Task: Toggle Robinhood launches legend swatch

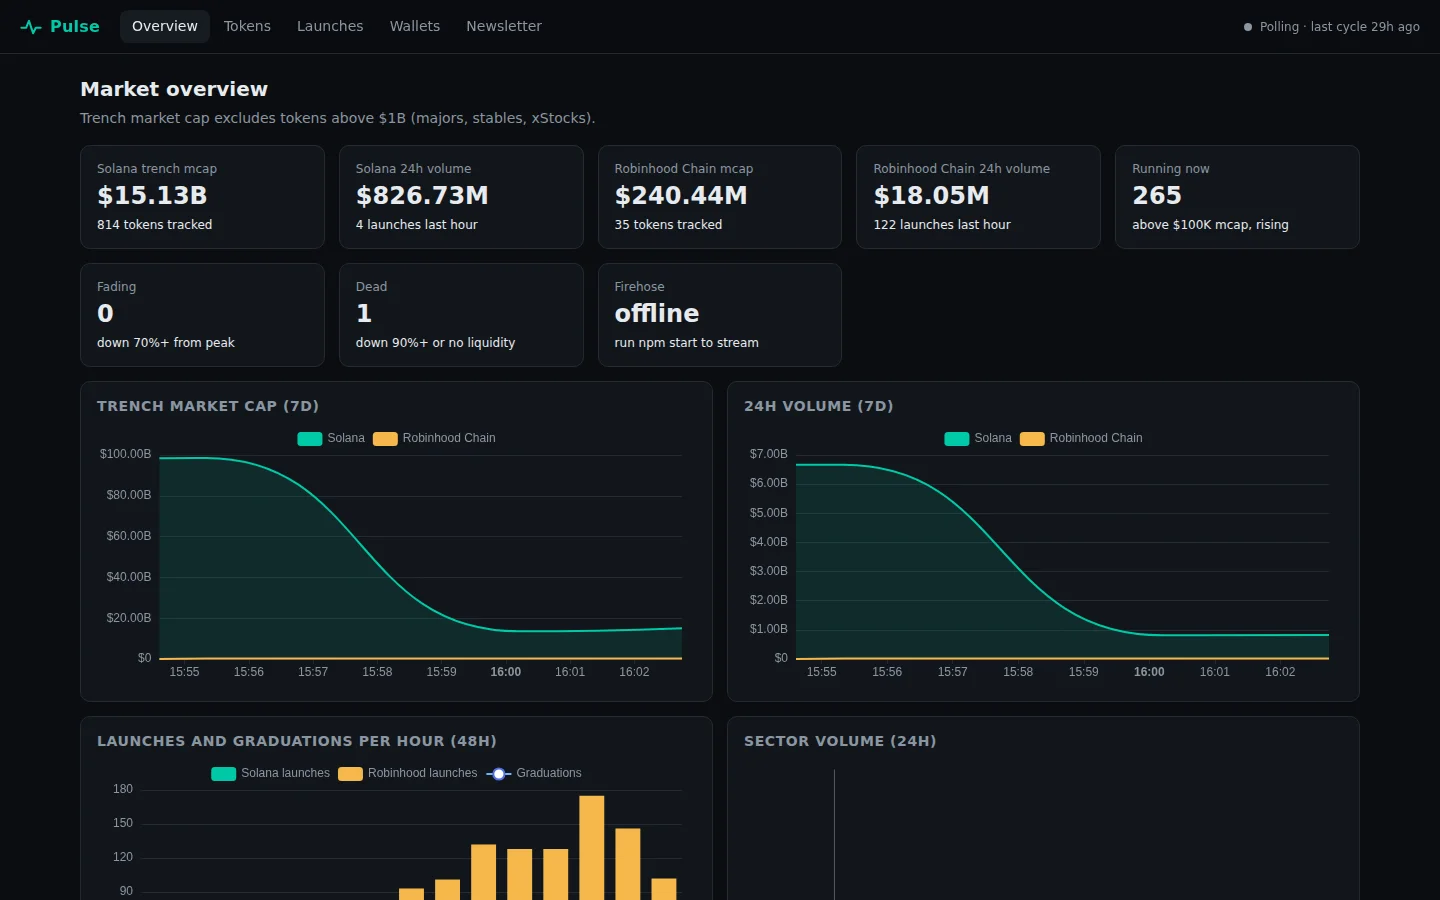Action: coord(350,774)
